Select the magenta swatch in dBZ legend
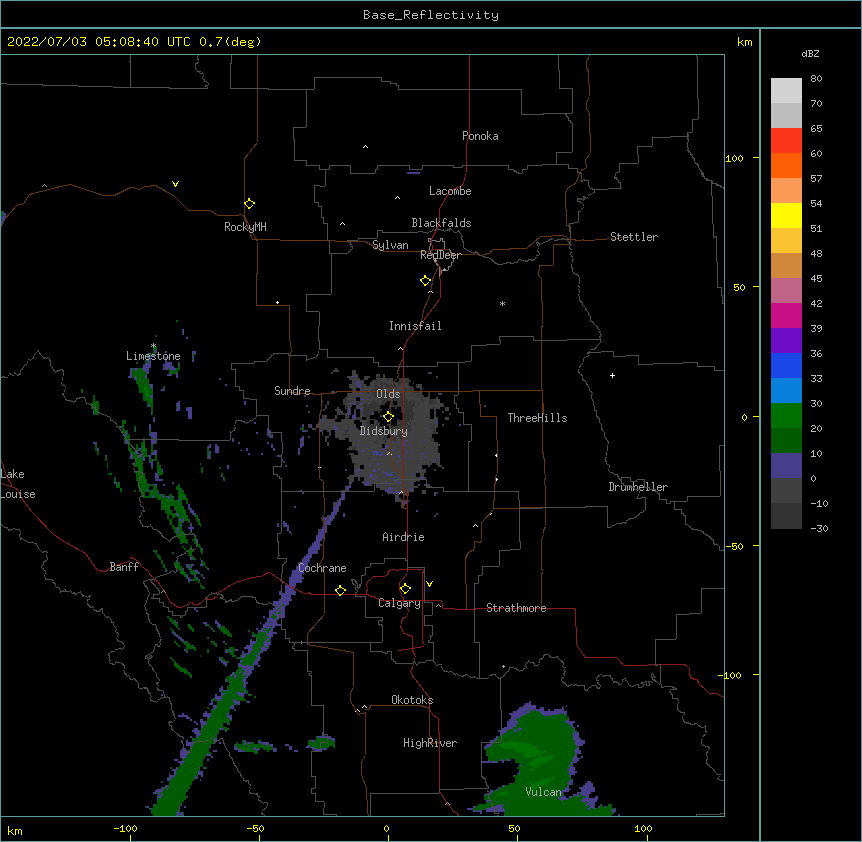The width and height of the screenshot is (862, 842). point(786,315)
